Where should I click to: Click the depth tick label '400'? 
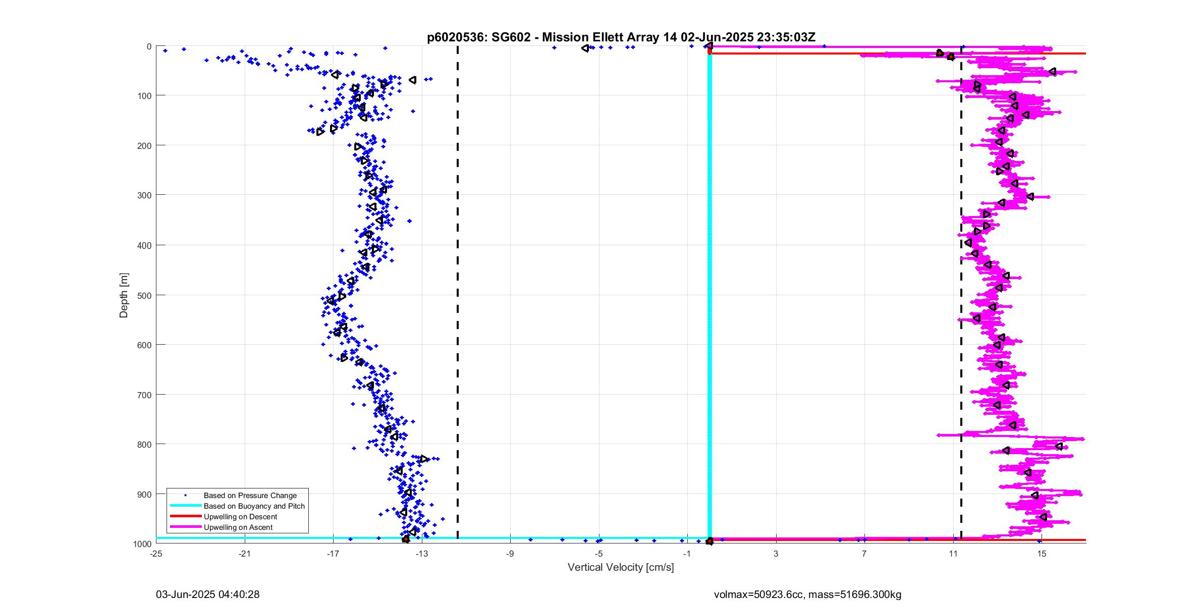pyautogui.click(x=143, y=245)
